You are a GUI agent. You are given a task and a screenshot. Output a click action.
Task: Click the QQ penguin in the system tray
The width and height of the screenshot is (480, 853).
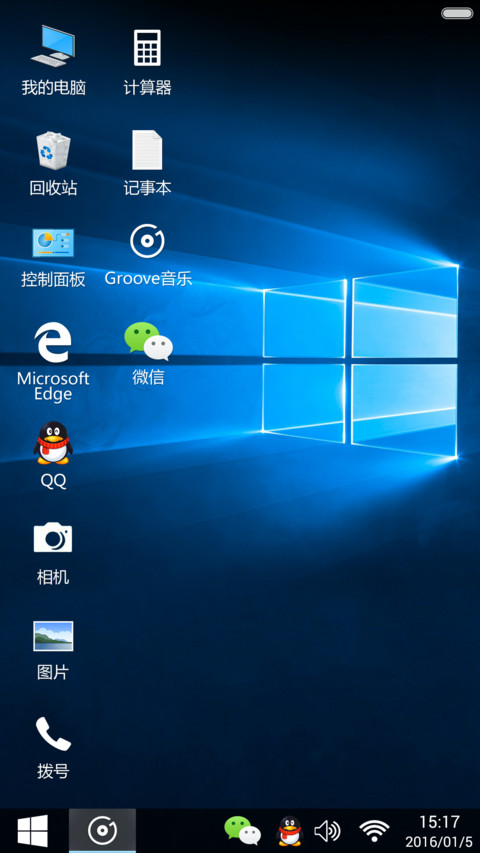(289, 831)
